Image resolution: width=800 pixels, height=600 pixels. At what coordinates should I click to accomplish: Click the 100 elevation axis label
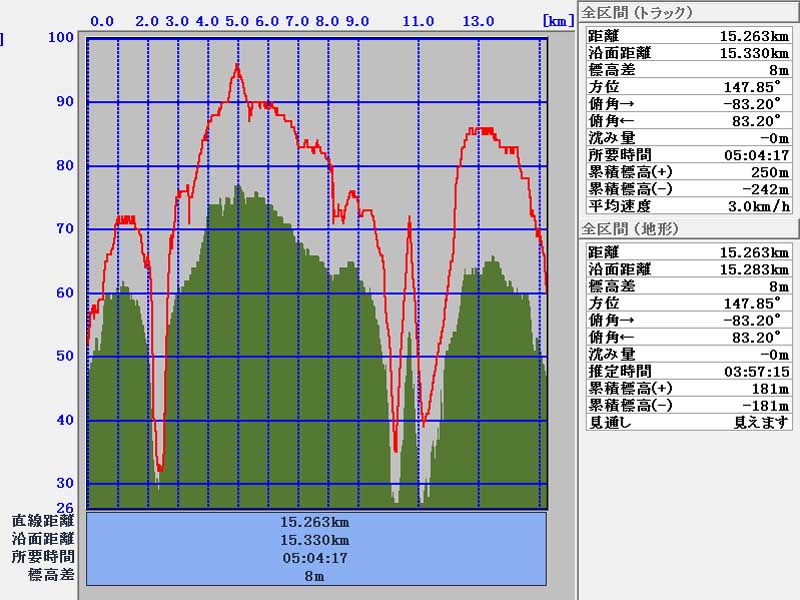62,38
